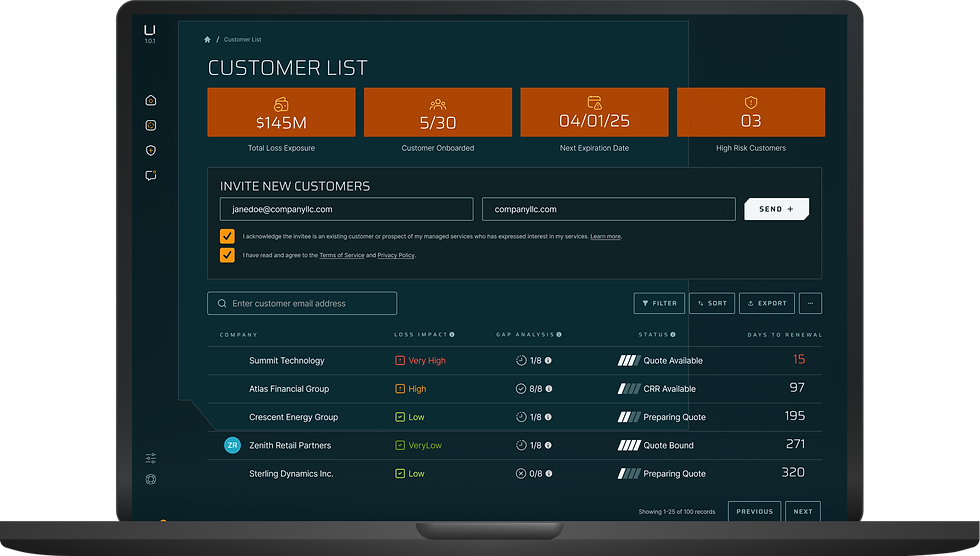This screenshot has width=980, height=556.
Task: Go to the Next page of records
Action: click(x=803, y=511)
